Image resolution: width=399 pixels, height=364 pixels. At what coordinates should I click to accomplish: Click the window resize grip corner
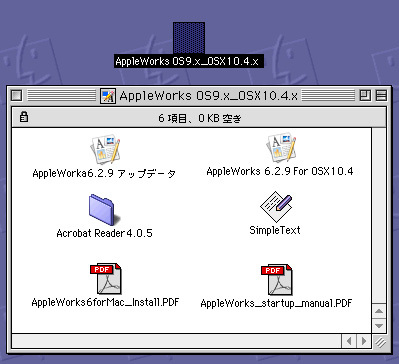380,341
